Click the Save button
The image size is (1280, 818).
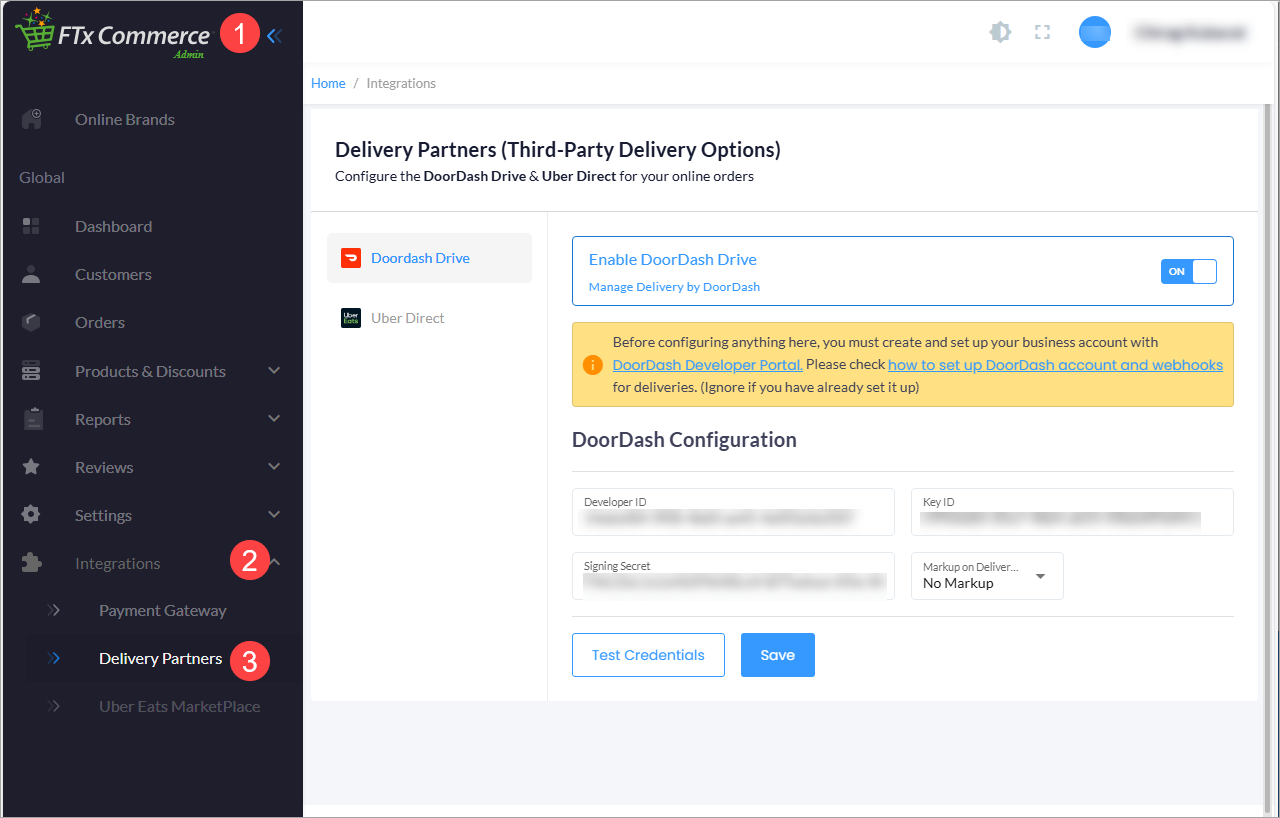(778, 655)
